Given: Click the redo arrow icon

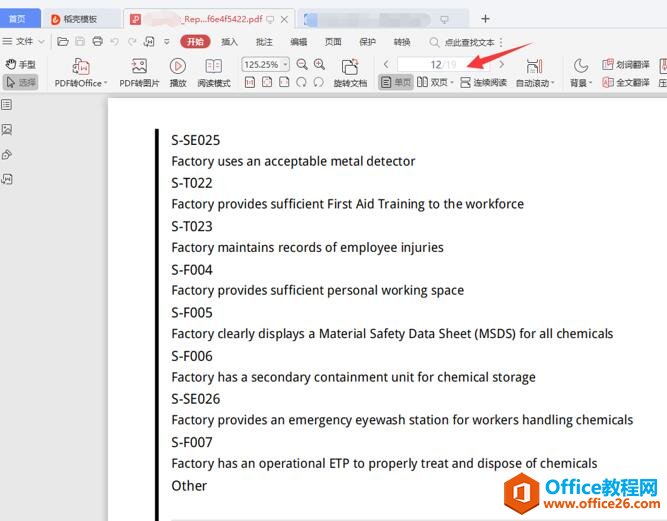Looking at the screenshot, I should (x=132, y=42).
